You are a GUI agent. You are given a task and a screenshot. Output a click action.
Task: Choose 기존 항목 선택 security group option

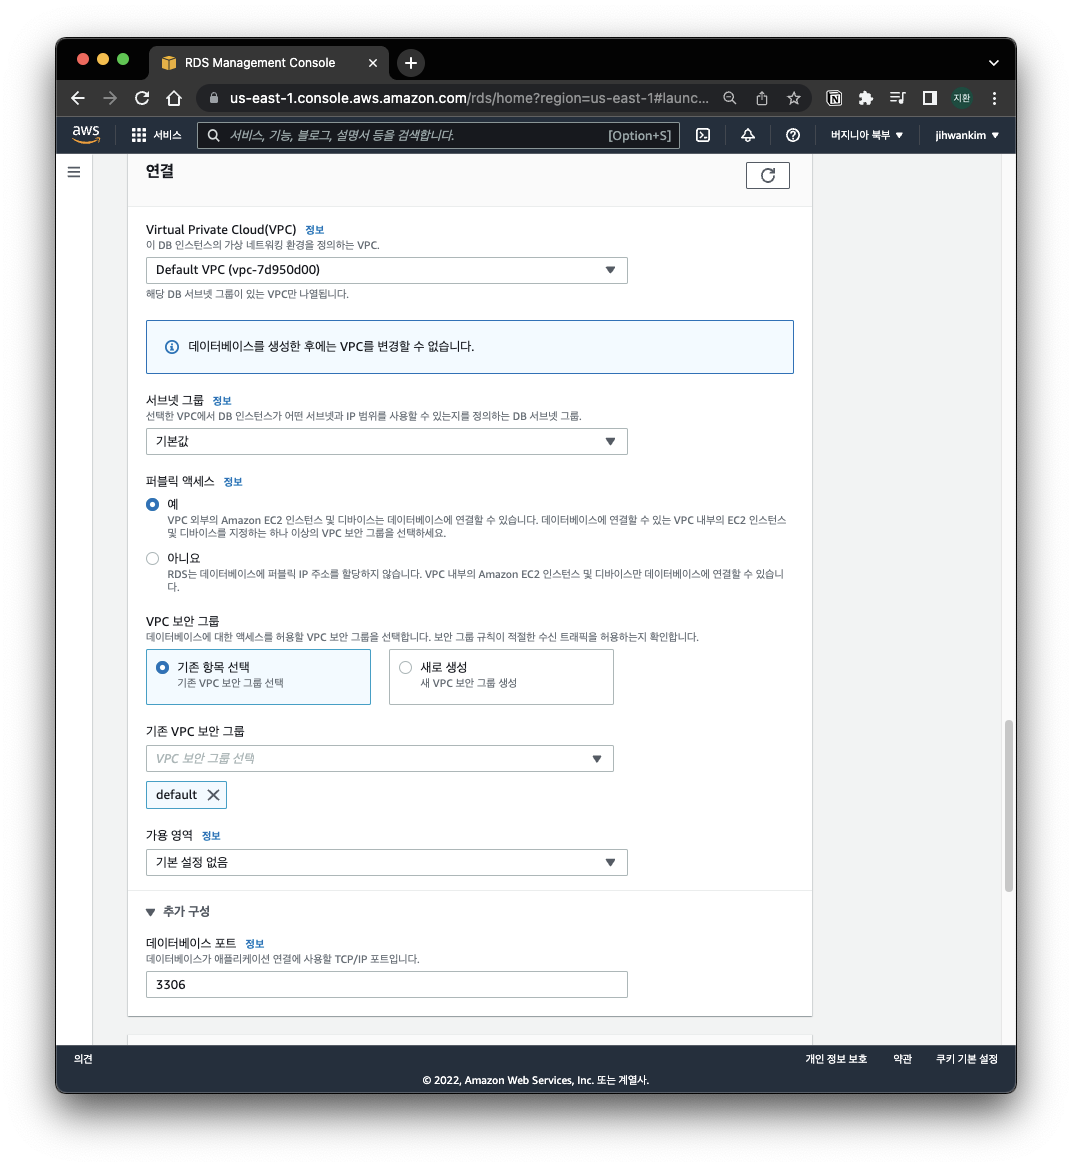[x=258, y=677]
